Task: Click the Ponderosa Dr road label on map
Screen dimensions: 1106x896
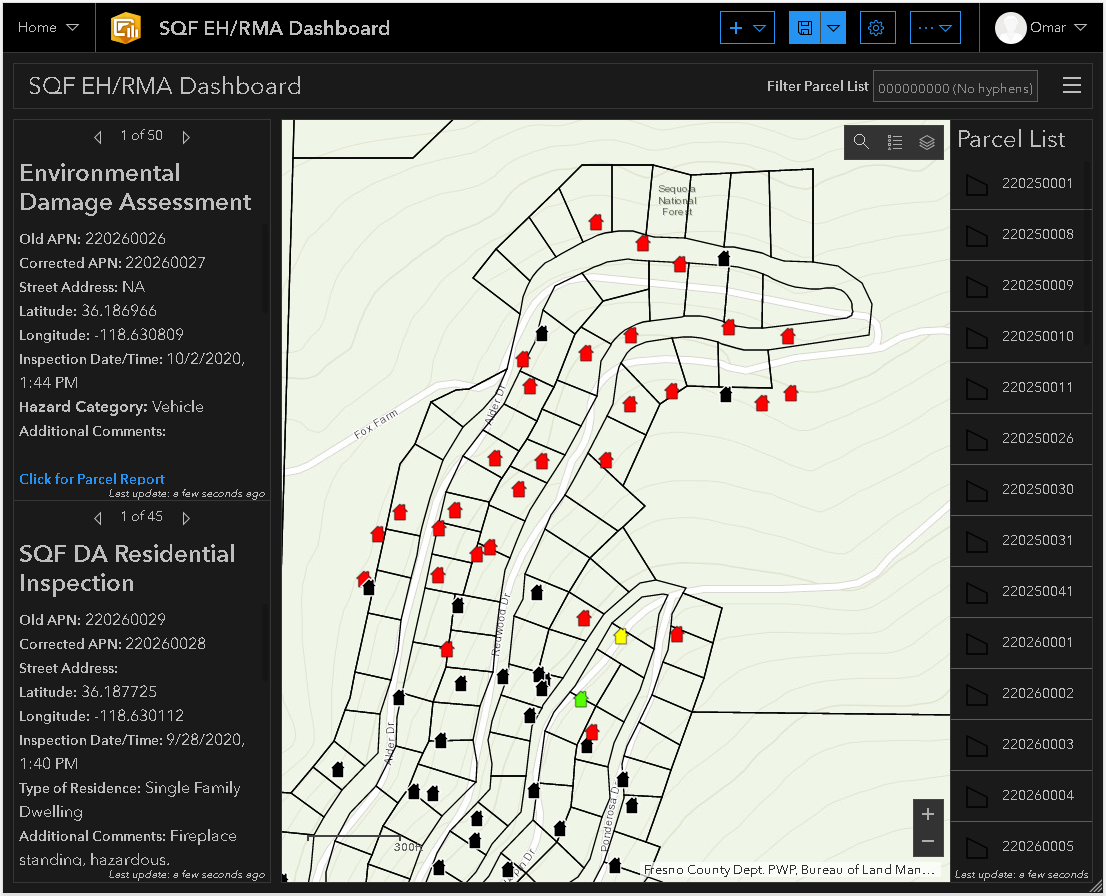Action: point(609,817)
